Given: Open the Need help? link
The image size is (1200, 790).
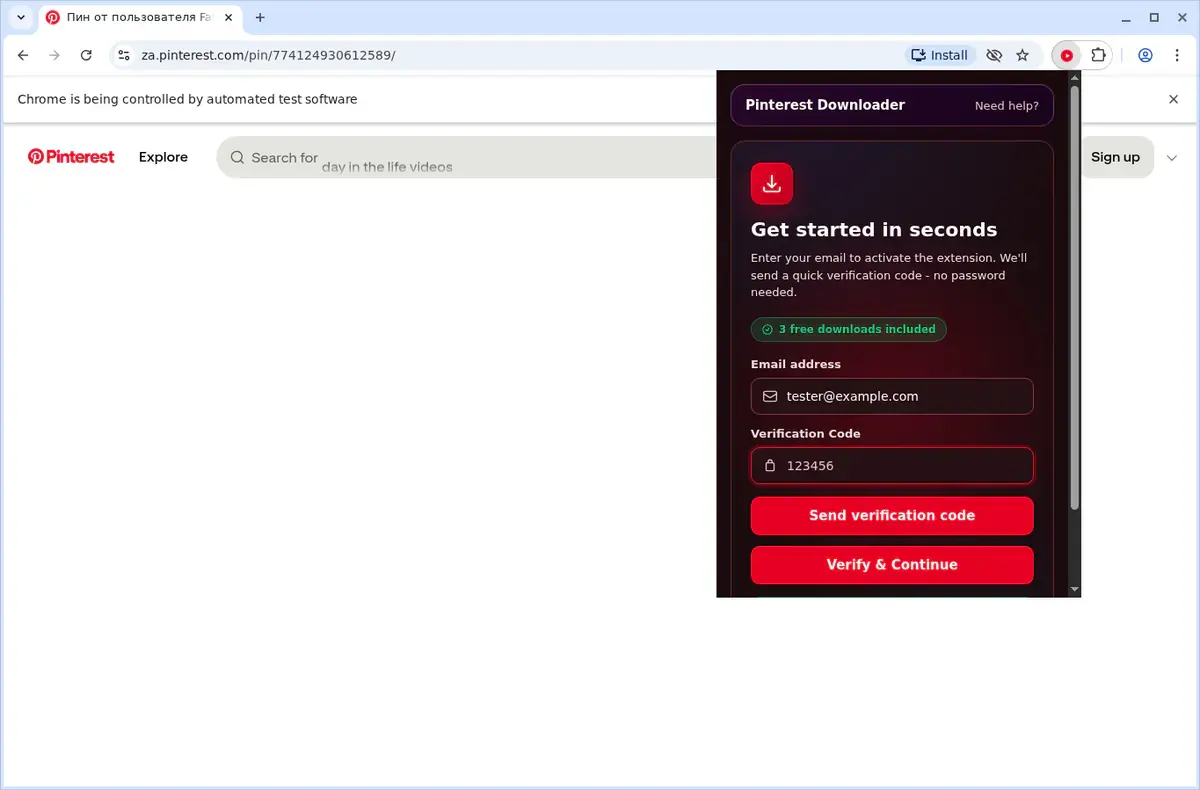Looking at the screenshot, I should click(1006, 106).
